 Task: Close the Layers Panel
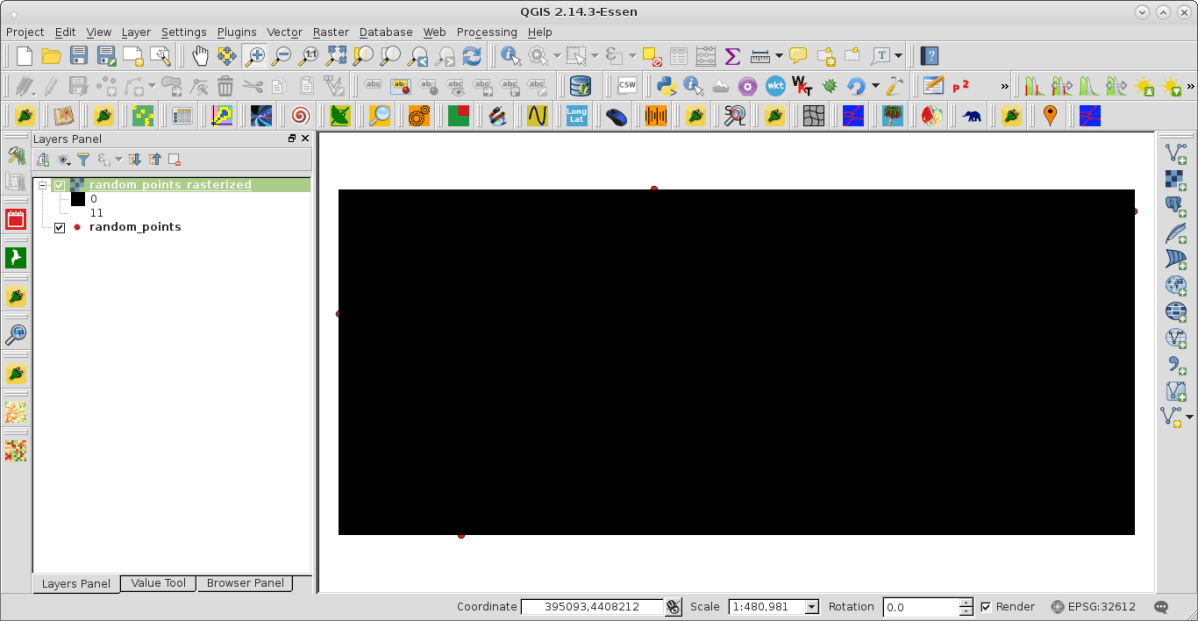(x=306, y=138)
